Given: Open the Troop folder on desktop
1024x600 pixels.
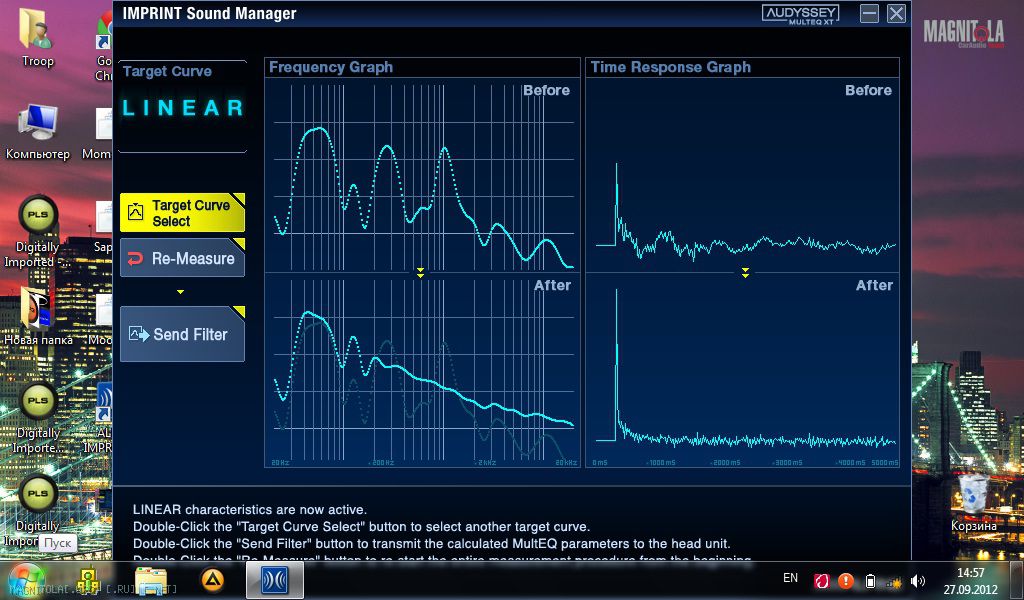Looking at the screenshot, I should 38,34.
